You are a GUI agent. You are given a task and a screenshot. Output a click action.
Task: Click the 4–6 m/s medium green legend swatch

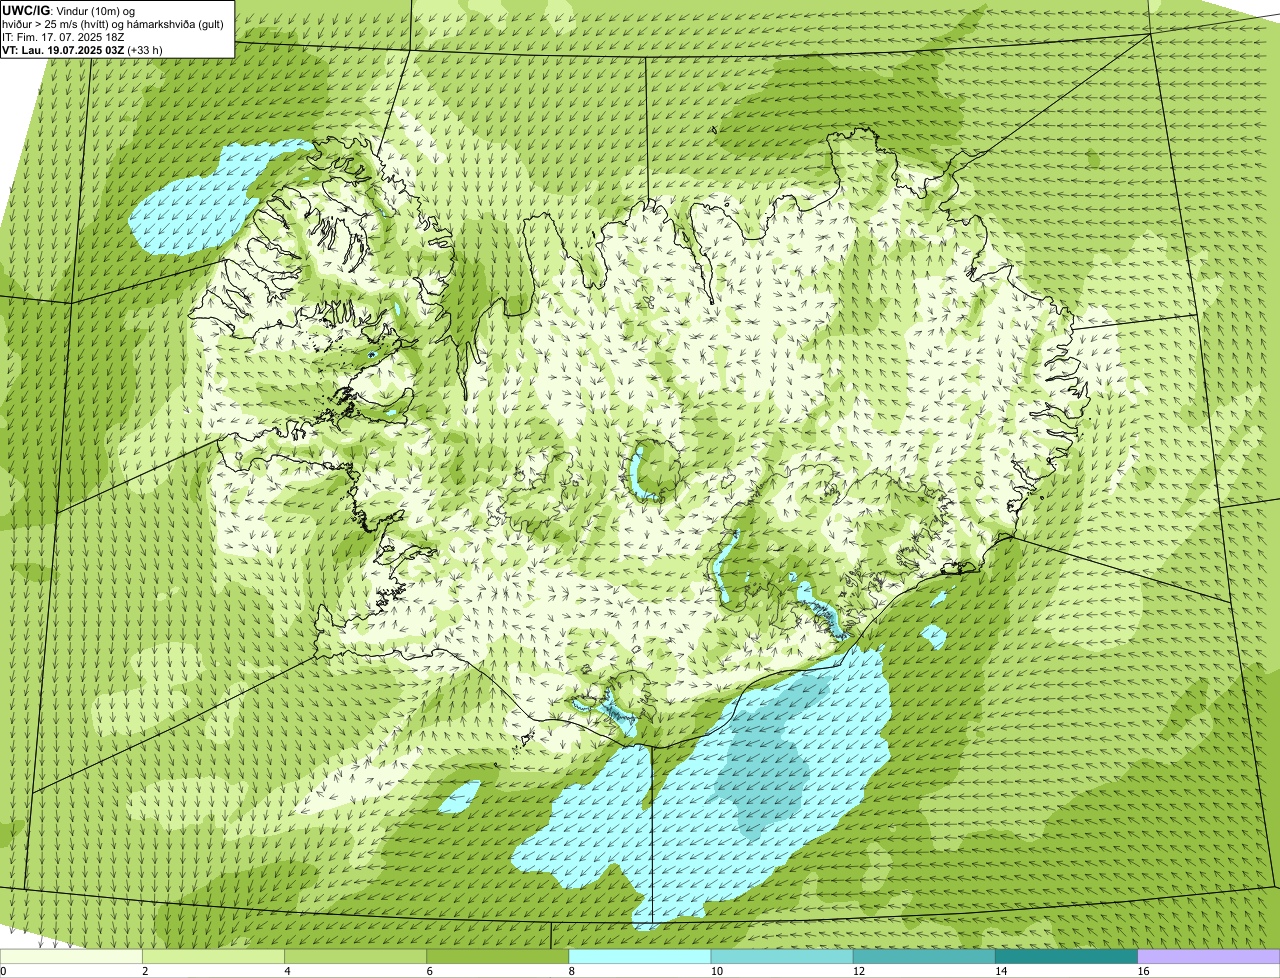[356, 956]
